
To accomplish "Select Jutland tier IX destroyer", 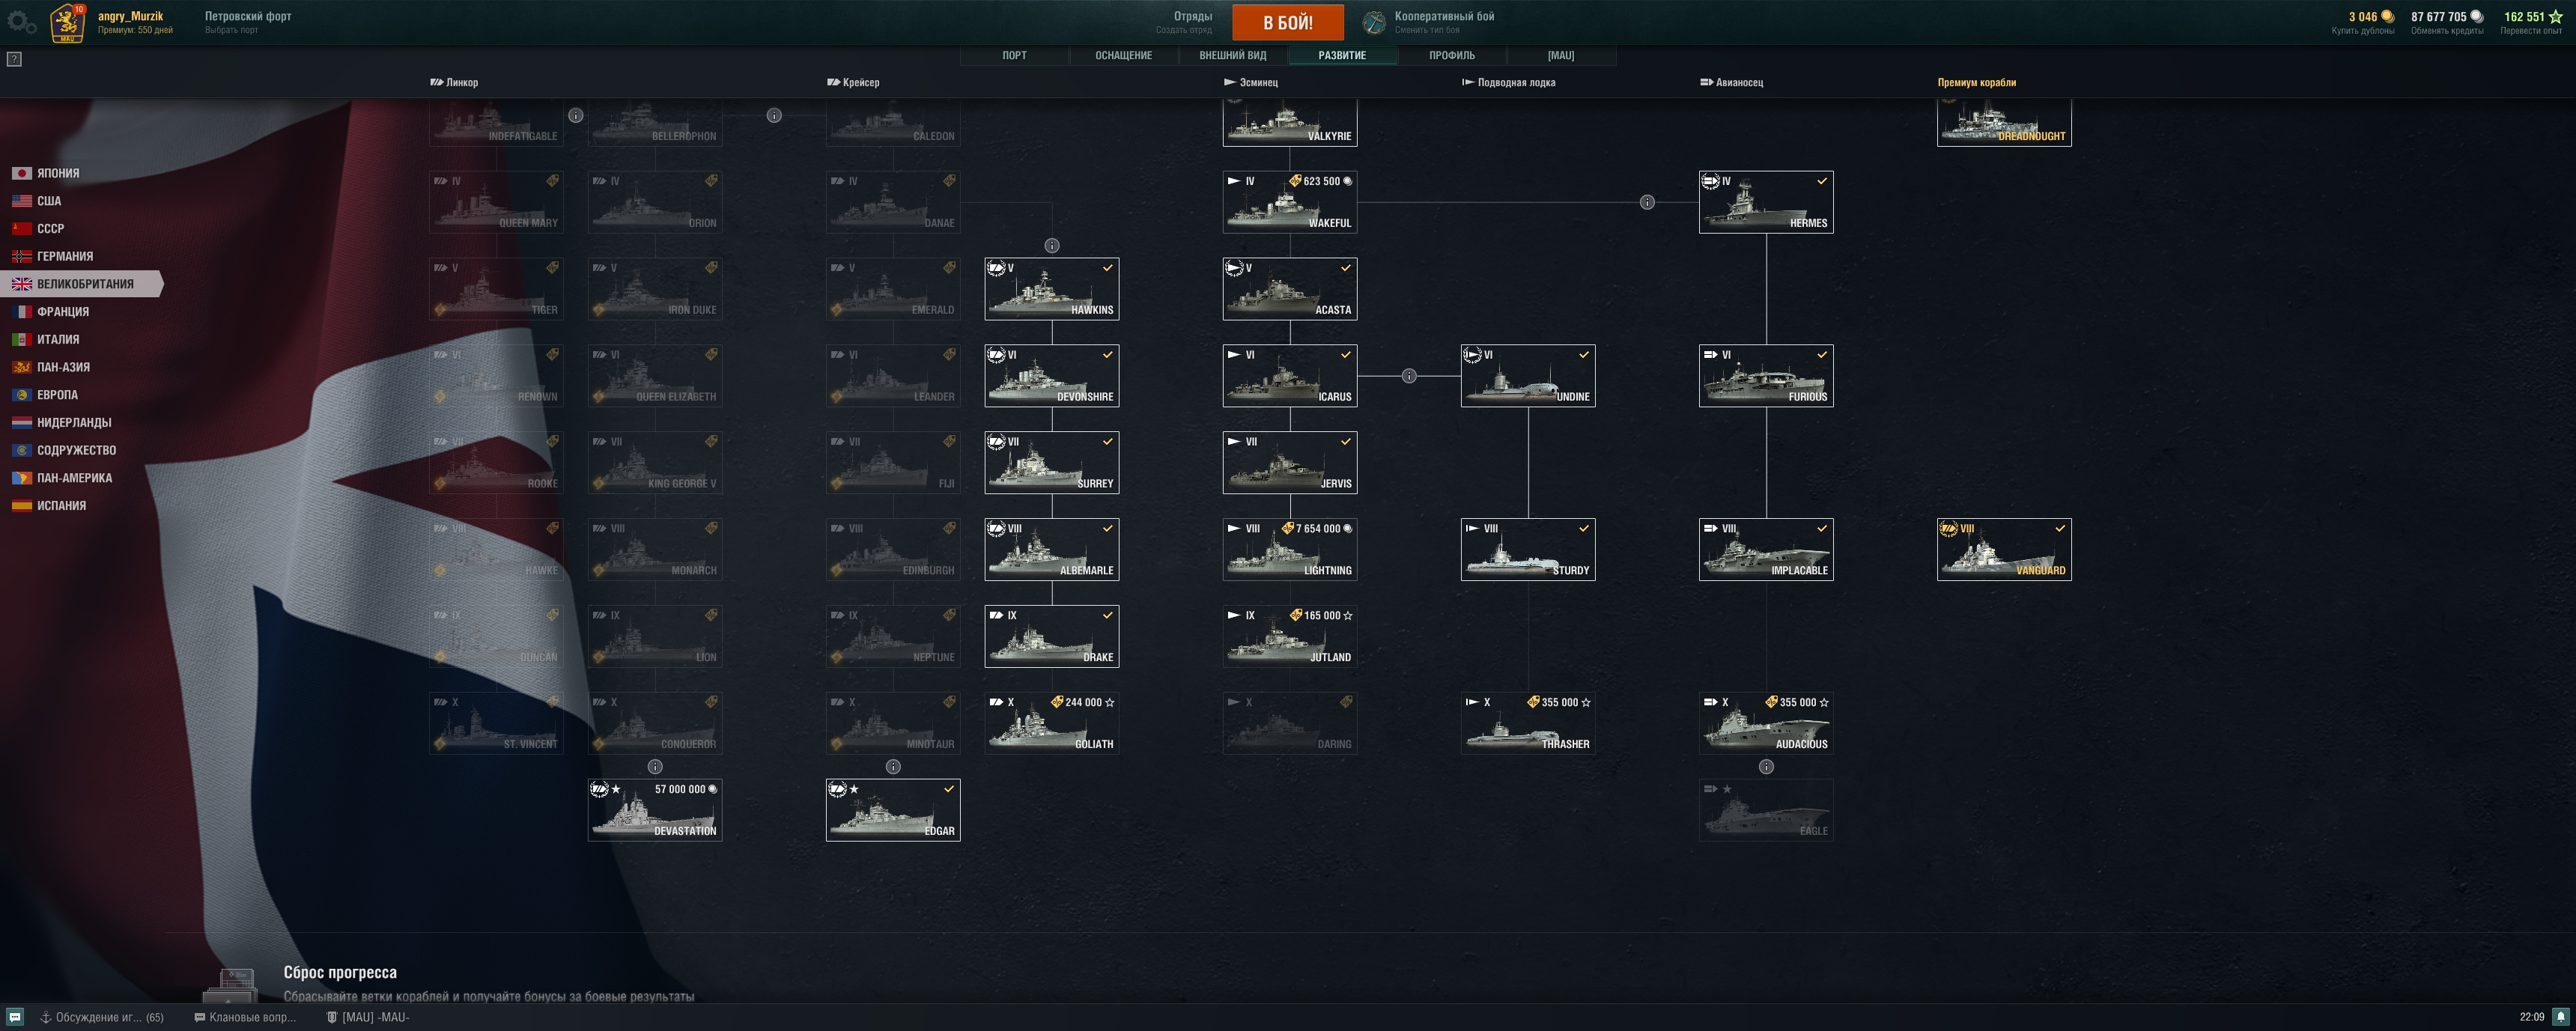I will (x=1290, y=636).
